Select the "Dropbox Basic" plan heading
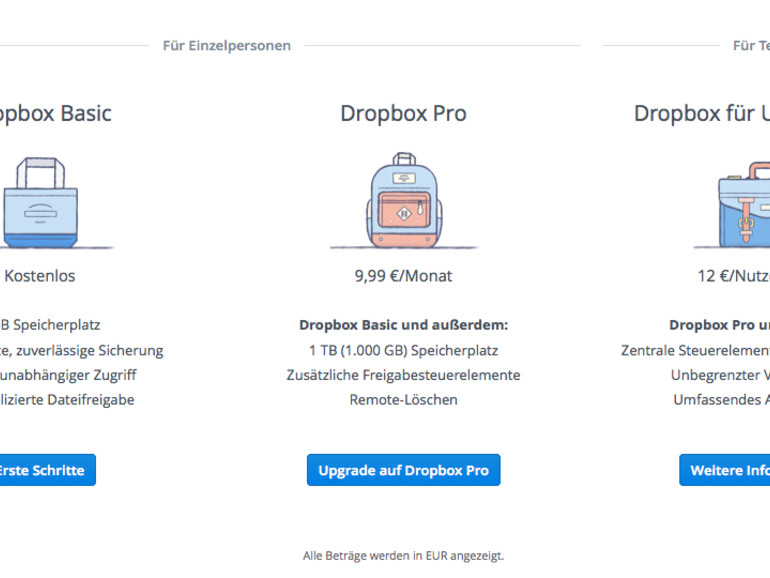The height and width of the screenshot is (578, 770). 56,113
